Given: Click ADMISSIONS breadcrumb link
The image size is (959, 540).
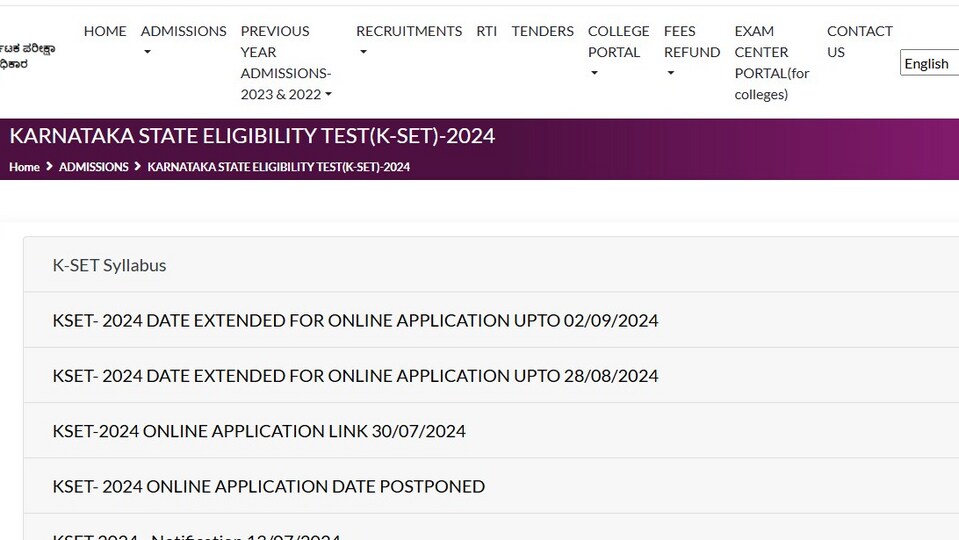Looking at the screenshot, I should (94, 167).
